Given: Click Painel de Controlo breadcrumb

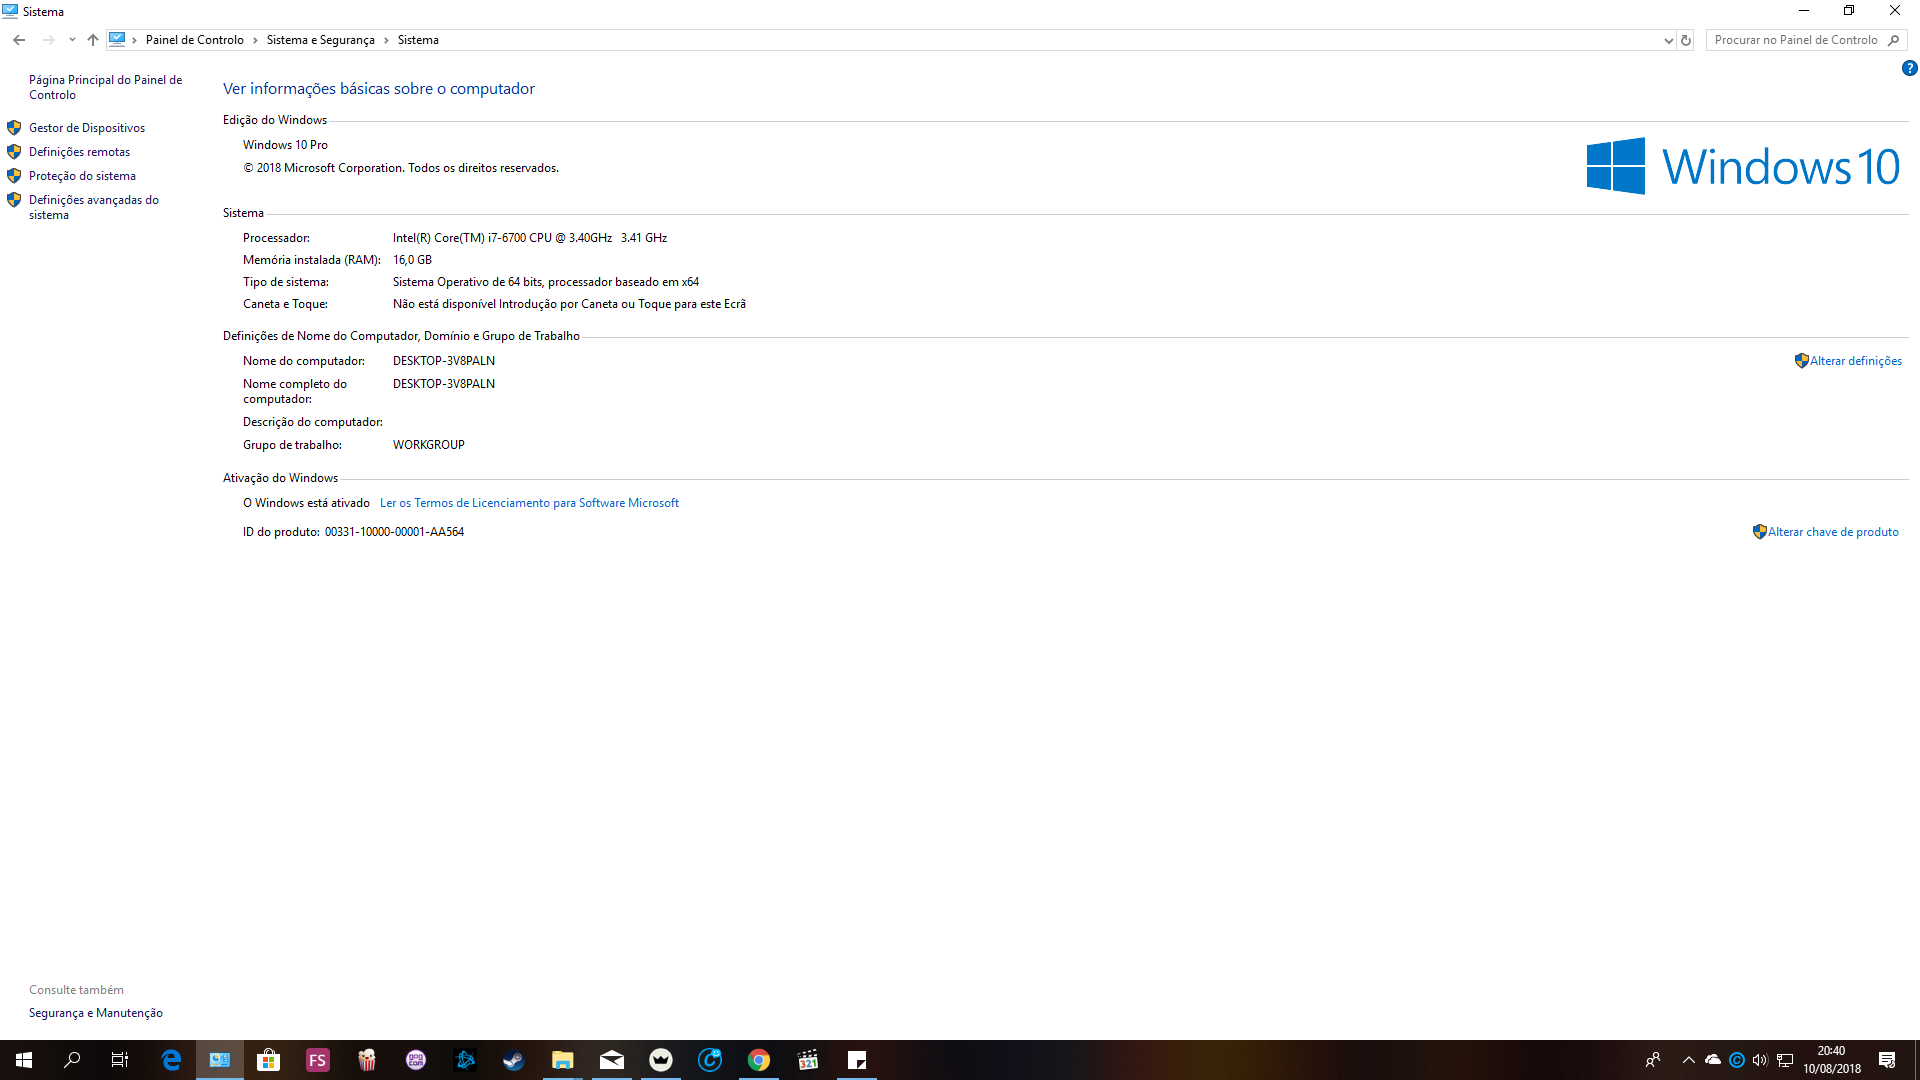Looking at the screenshot, I should point(194,40).
